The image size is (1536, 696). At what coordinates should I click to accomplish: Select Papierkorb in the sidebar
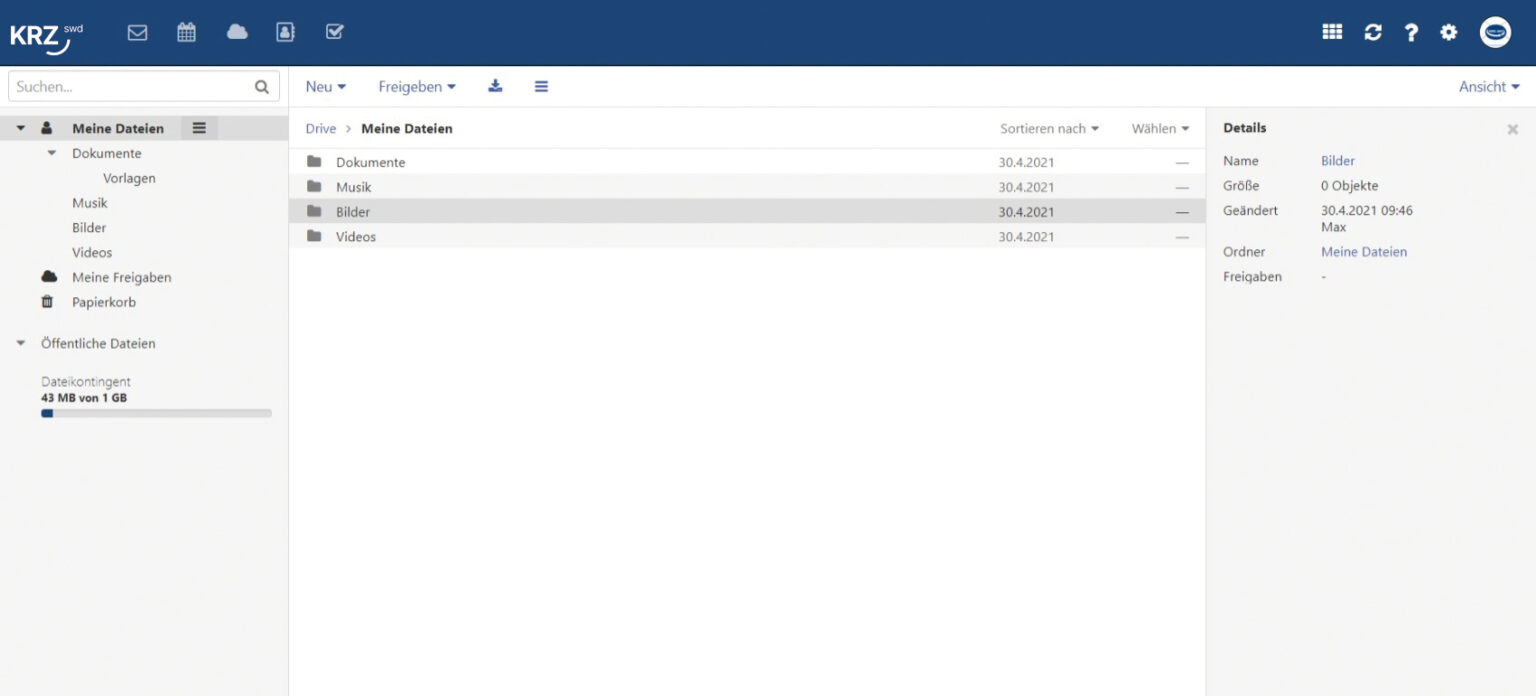103,302
